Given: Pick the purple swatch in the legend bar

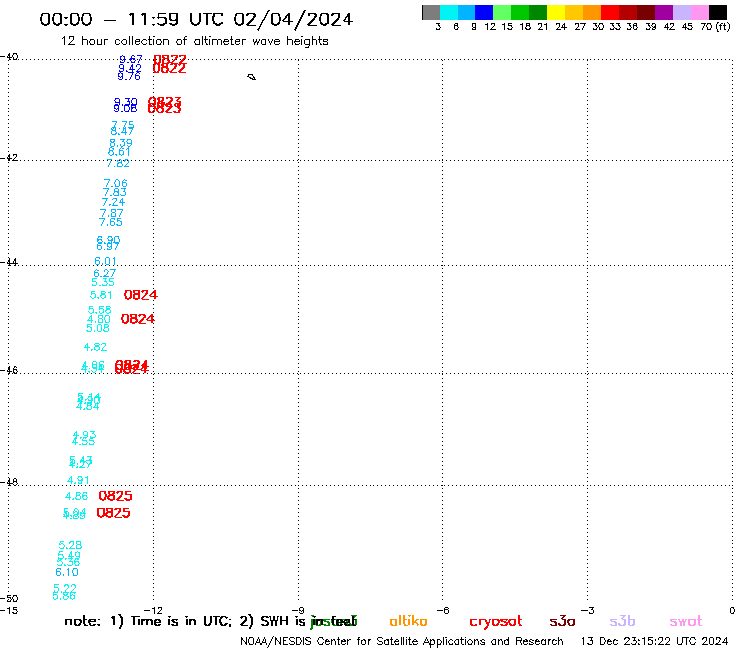Looking at the screenshot, I should tap(664, 12).
